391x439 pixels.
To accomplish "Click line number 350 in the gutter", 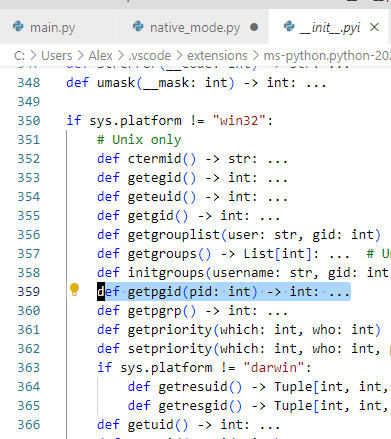I will 29,121.
